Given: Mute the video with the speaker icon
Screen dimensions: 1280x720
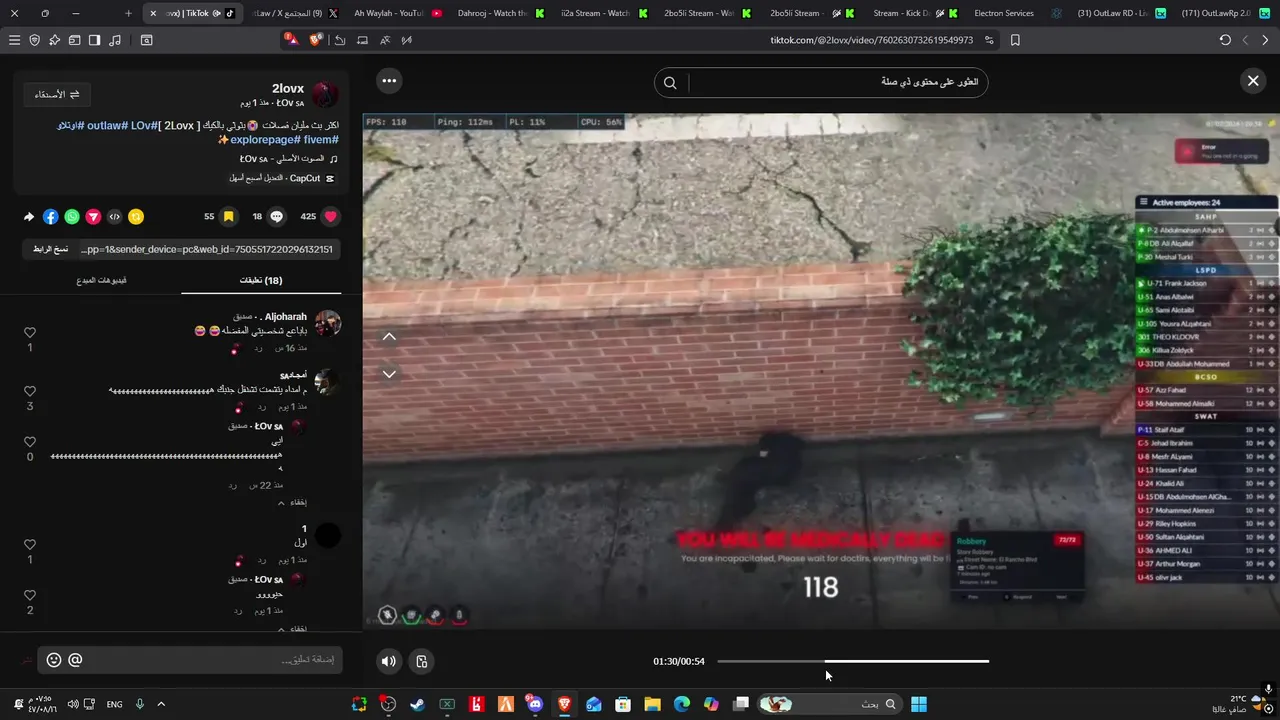Looking at the screenshot, I should (x=389, y=661).
